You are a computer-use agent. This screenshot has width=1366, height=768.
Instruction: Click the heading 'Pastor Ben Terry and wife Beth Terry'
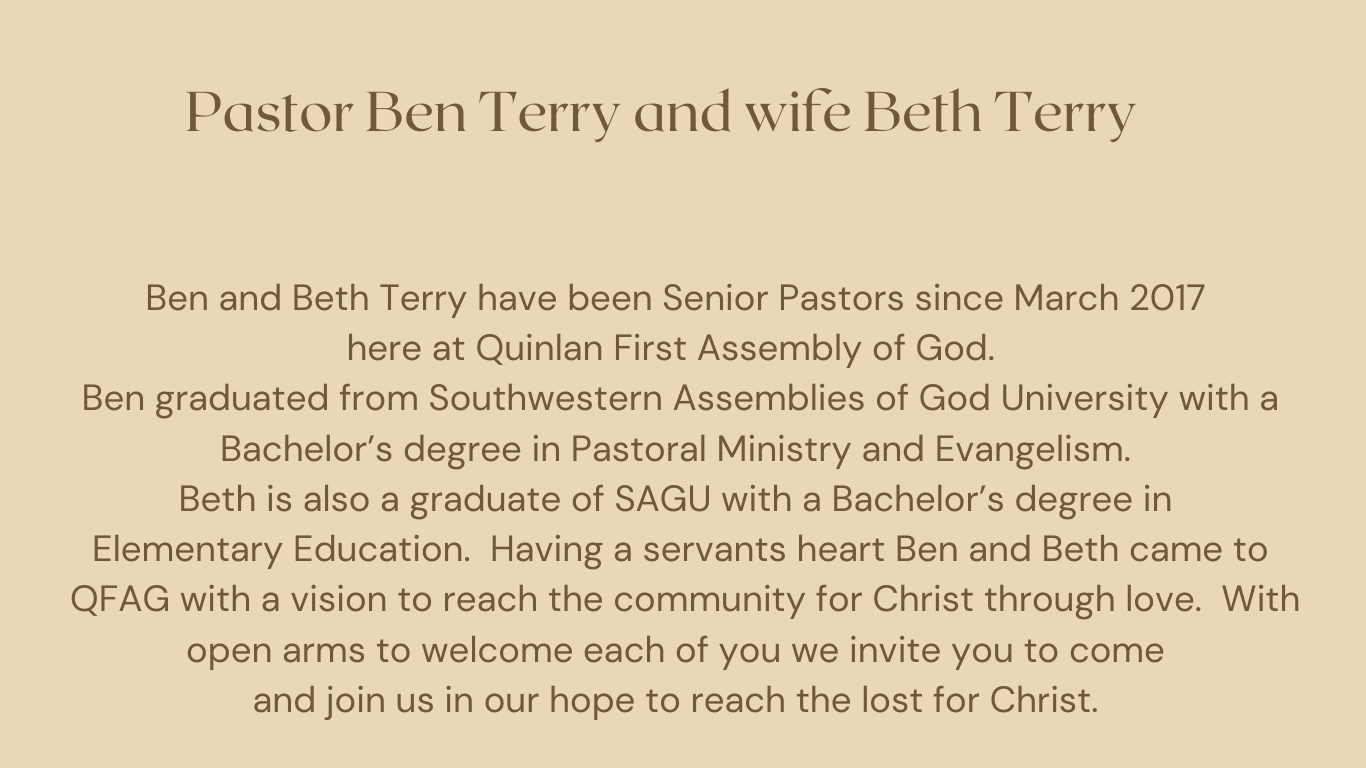click(660, 112)
